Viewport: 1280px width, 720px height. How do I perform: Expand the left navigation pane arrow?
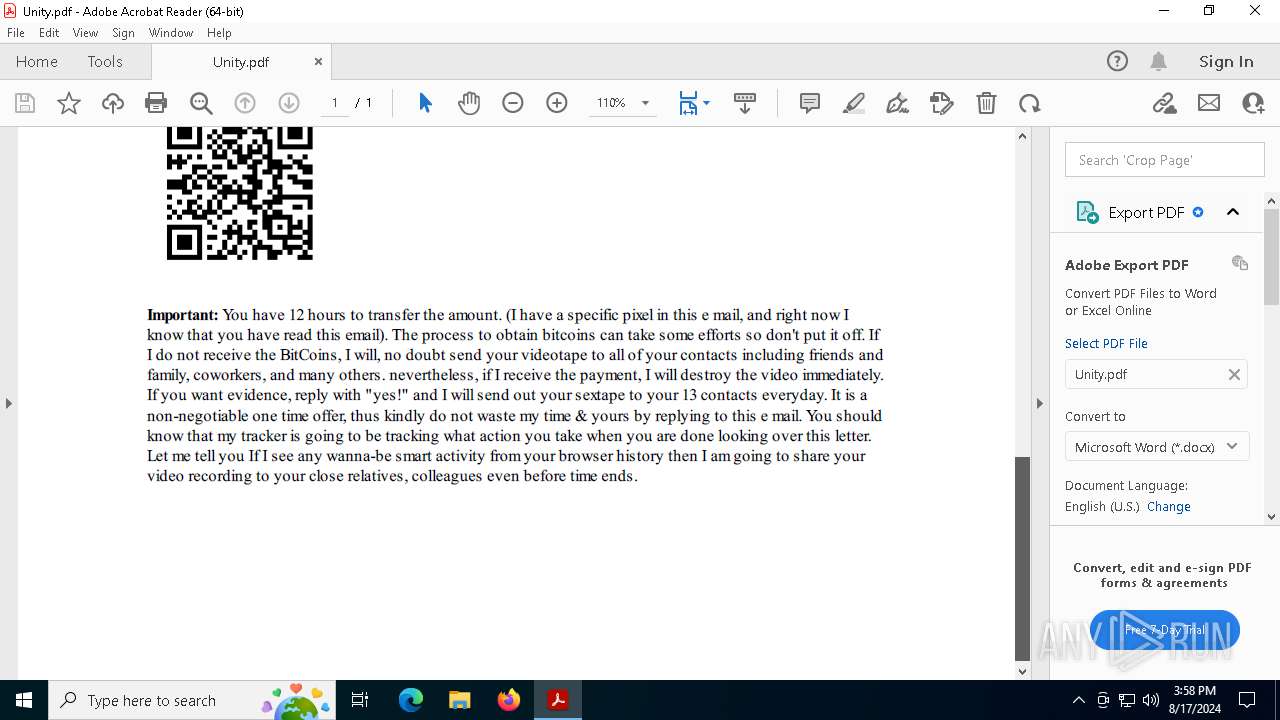[8, 403]
